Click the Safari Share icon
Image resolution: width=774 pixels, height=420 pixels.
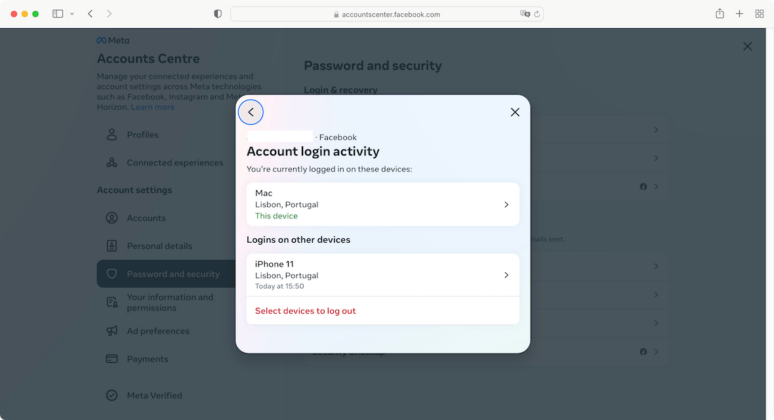(719, 14)
